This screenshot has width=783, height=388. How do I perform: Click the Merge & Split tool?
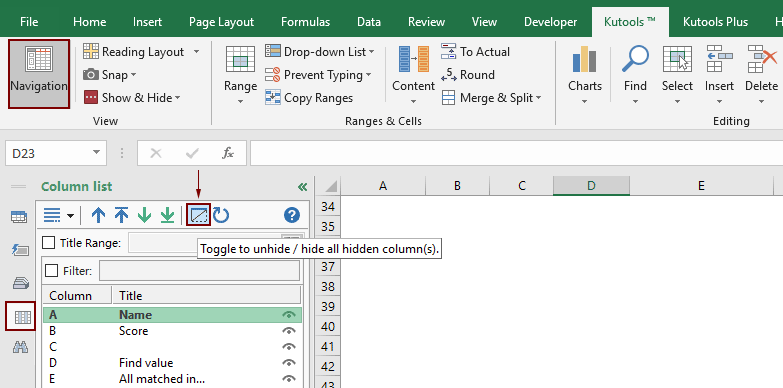click(x=492, y=98)
